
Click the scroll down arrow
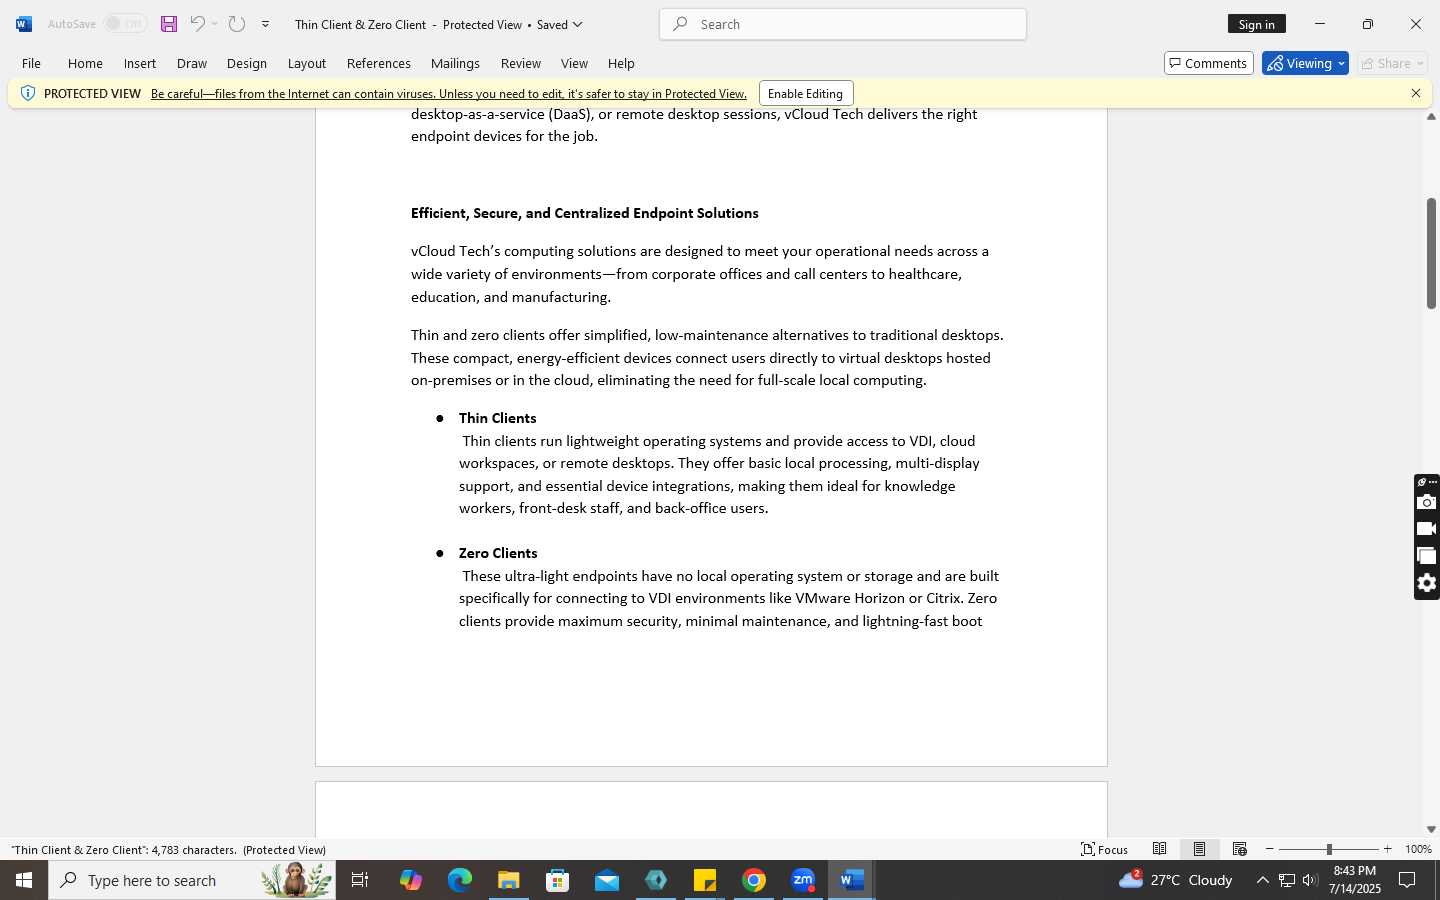(x=1431, y=829)
